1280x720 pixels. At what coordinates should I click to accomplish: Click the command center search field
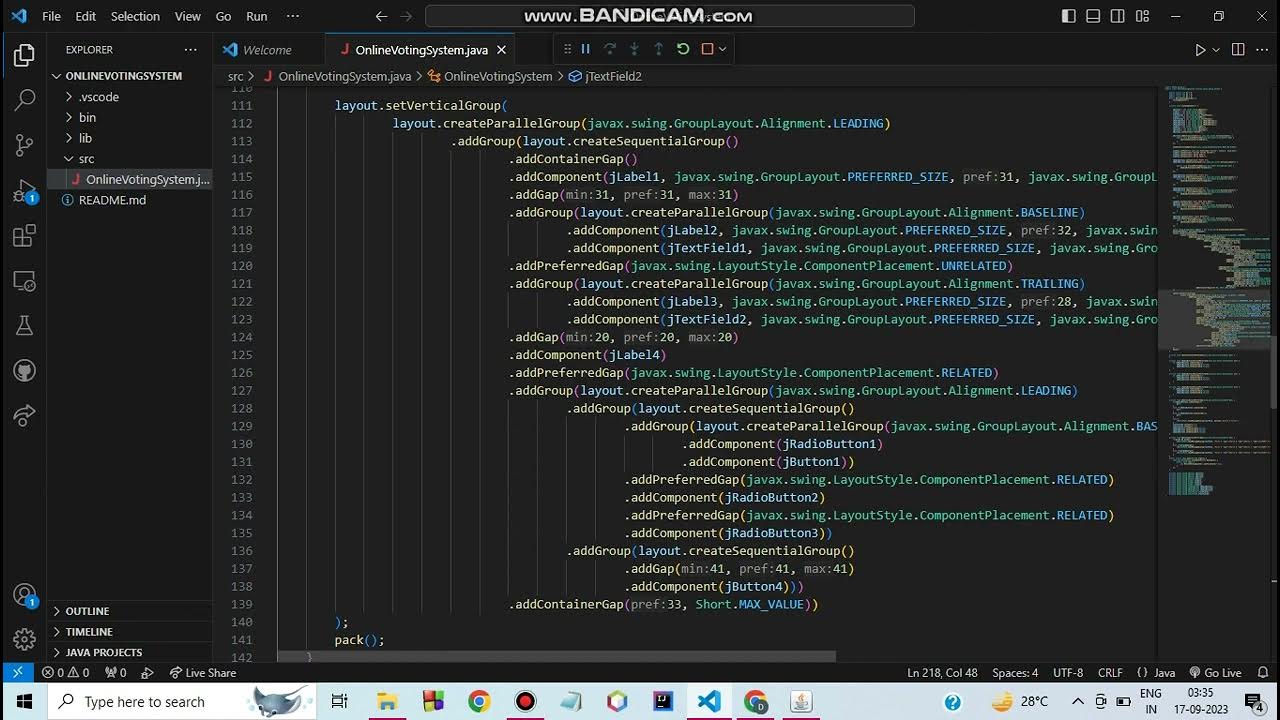pyautogui.click(x=670, y=16)
